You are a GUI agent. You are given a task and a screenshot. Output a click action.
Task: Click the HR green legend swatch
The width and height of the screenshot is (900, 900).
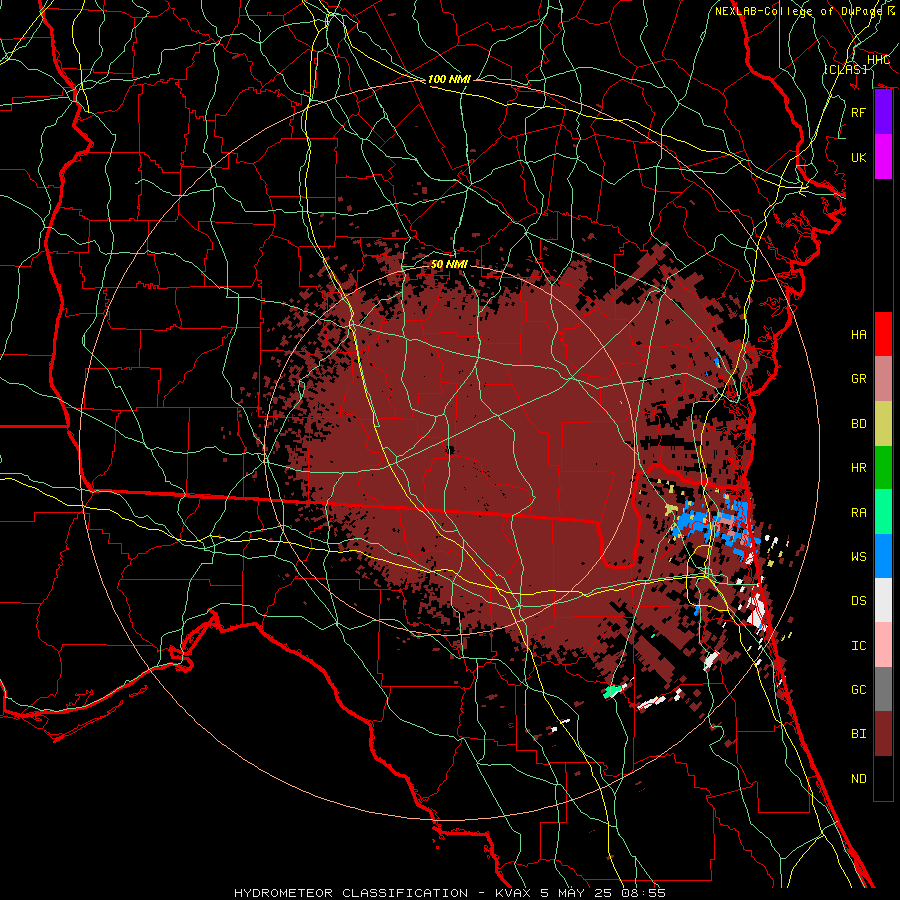883,468
